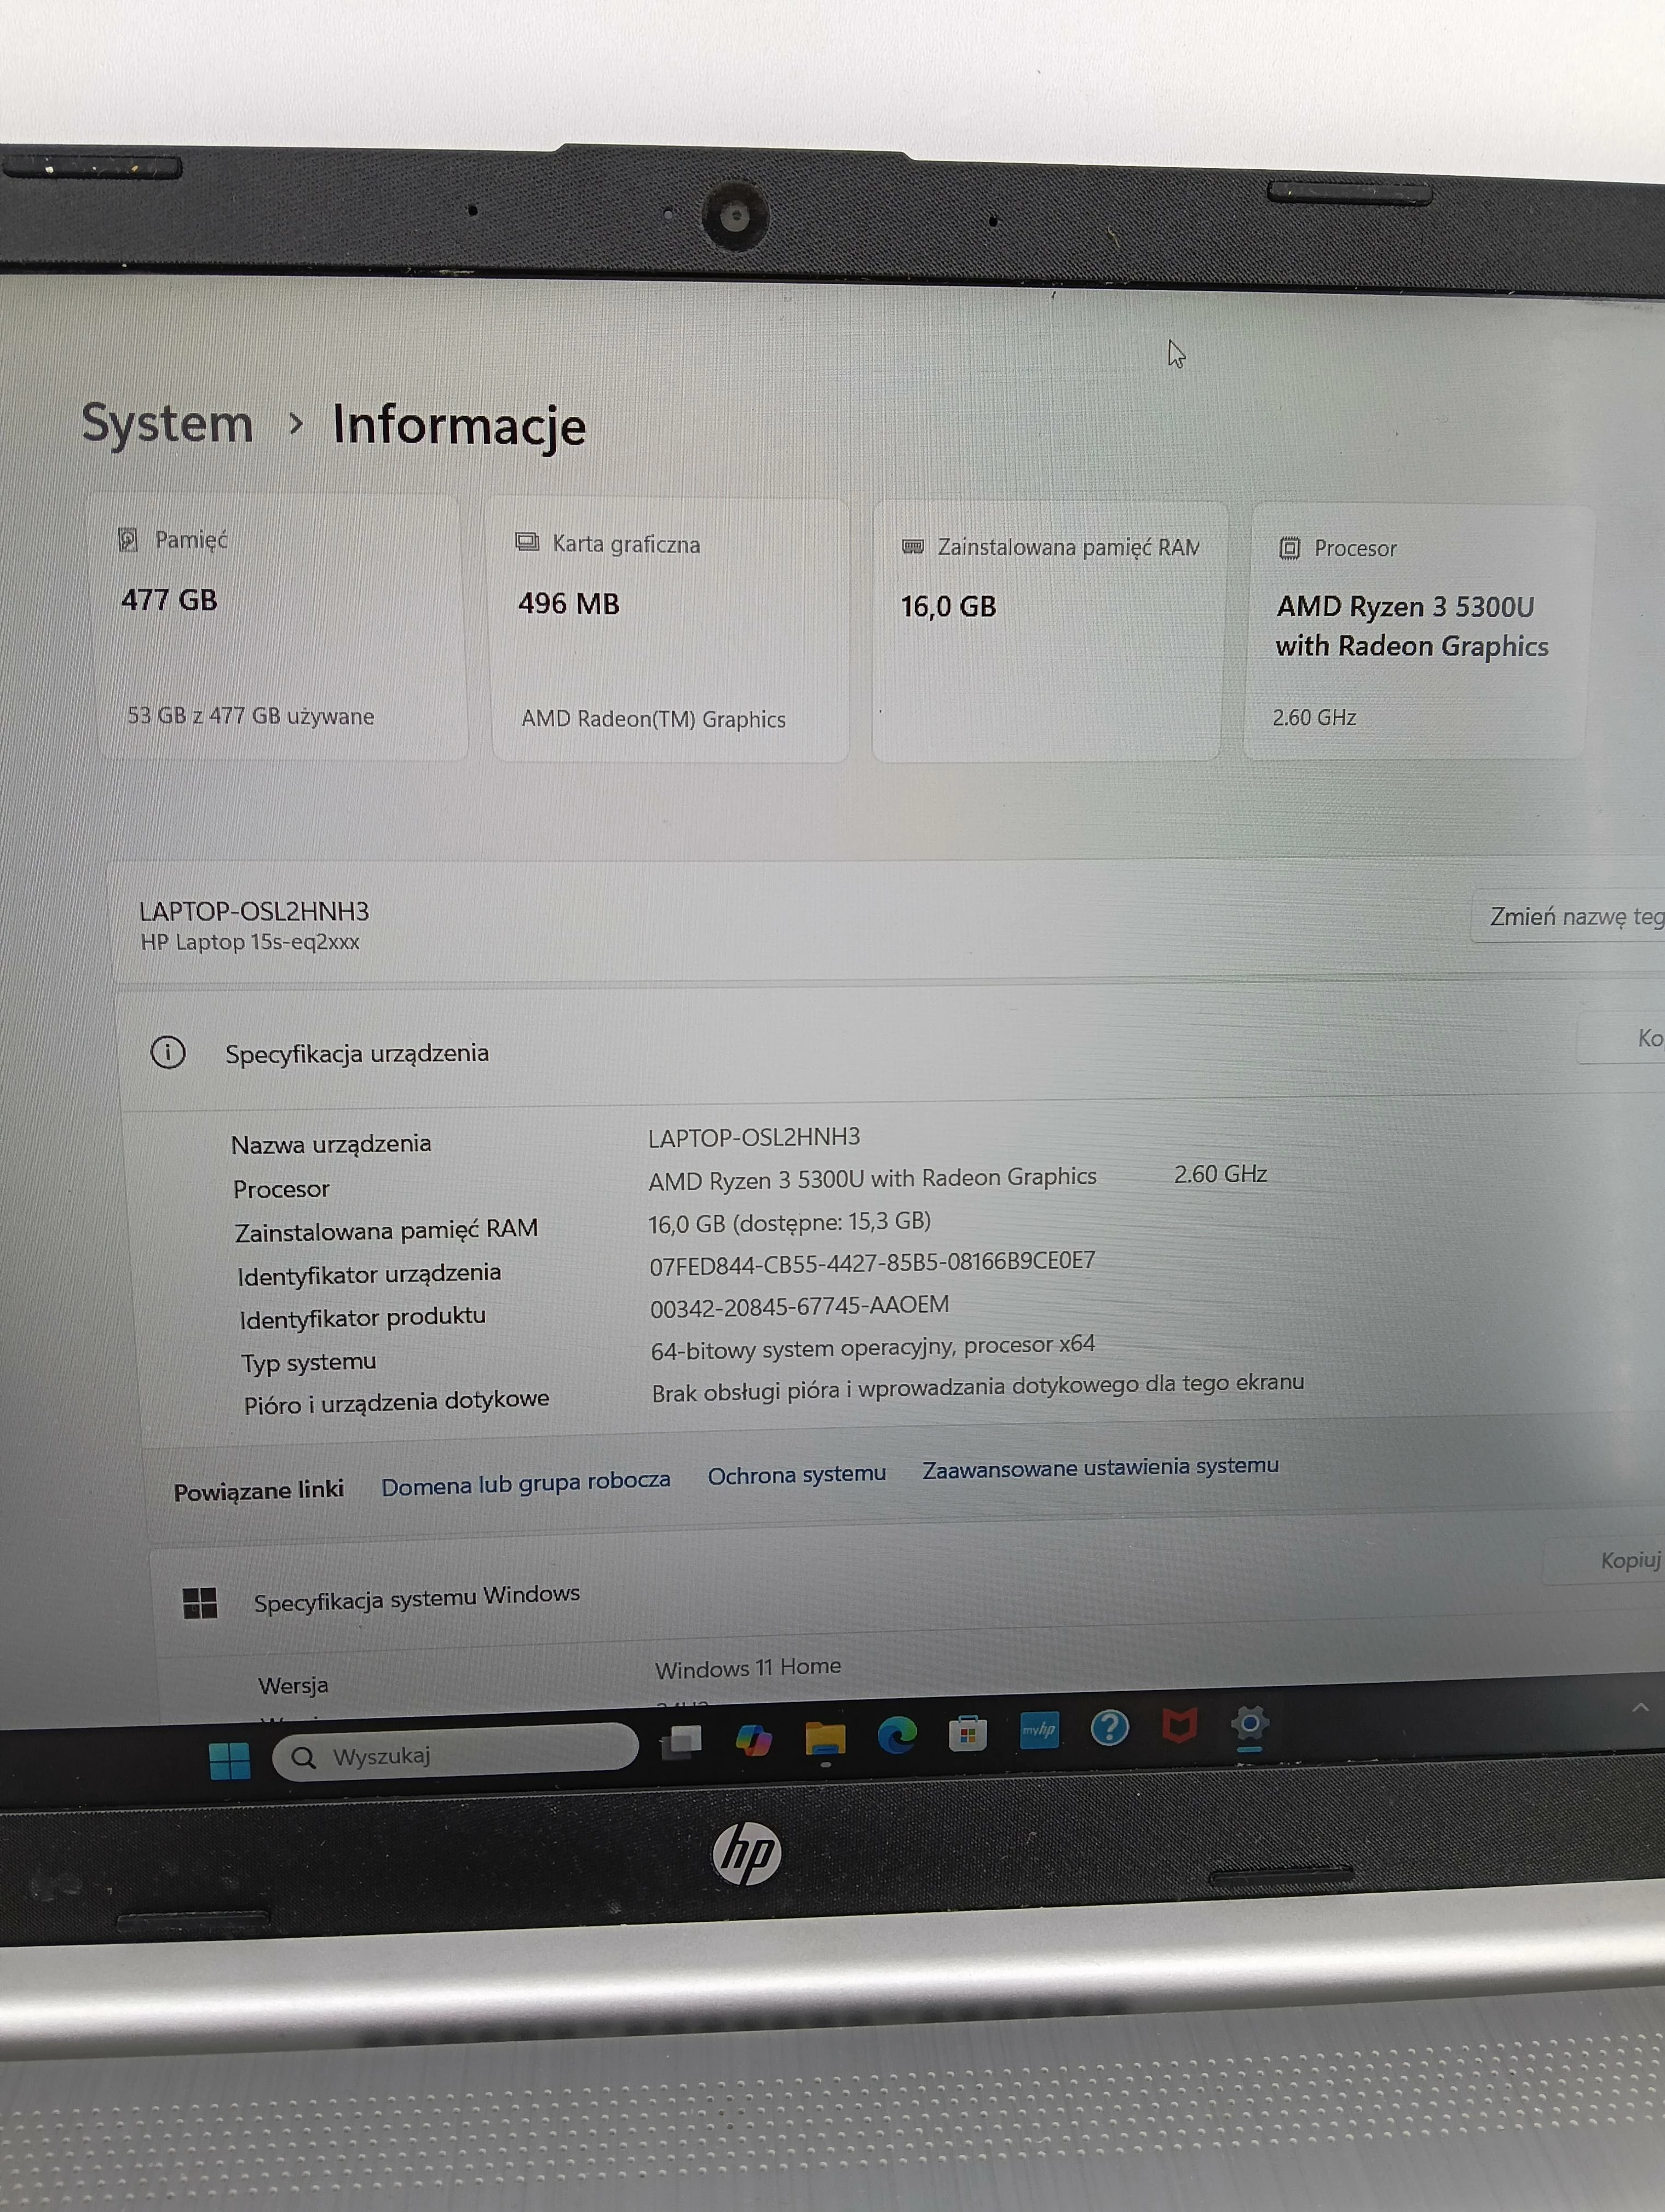Image resolution: width=1665 pixels, height=2212 pixels.
Task: Open File Explorer from the taskbar
Action: tap(825, 1739)
